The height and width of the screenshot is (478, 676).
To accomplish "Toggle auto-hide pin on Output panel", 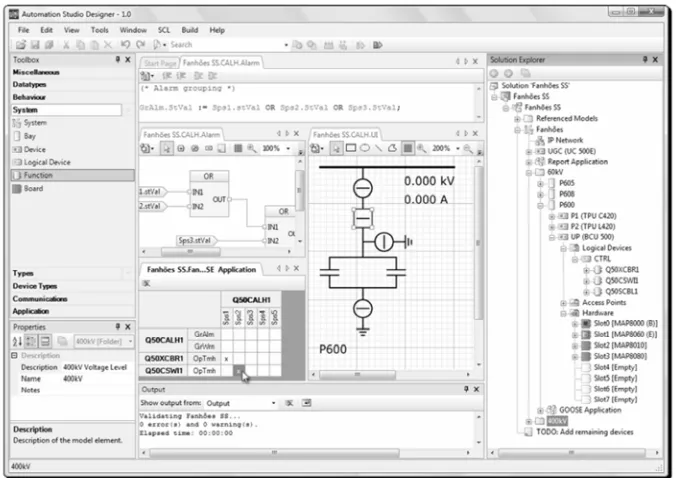I will pos(466,389).
